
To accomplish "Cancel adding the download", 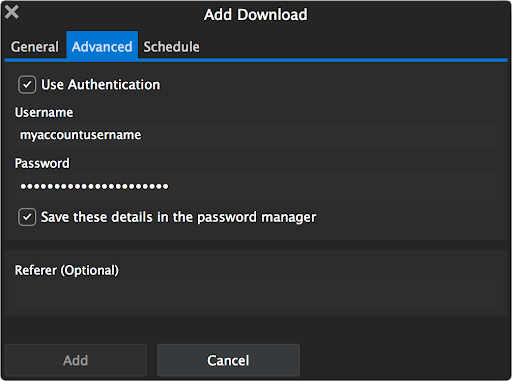I will pyautogui.click(x=228, y=360).
